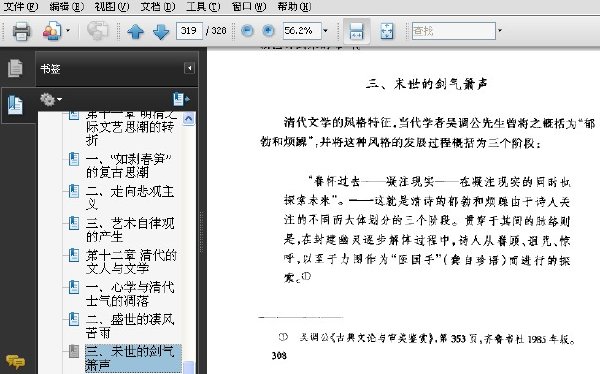Click the 书签 panel title

click(x=51, y=69)
